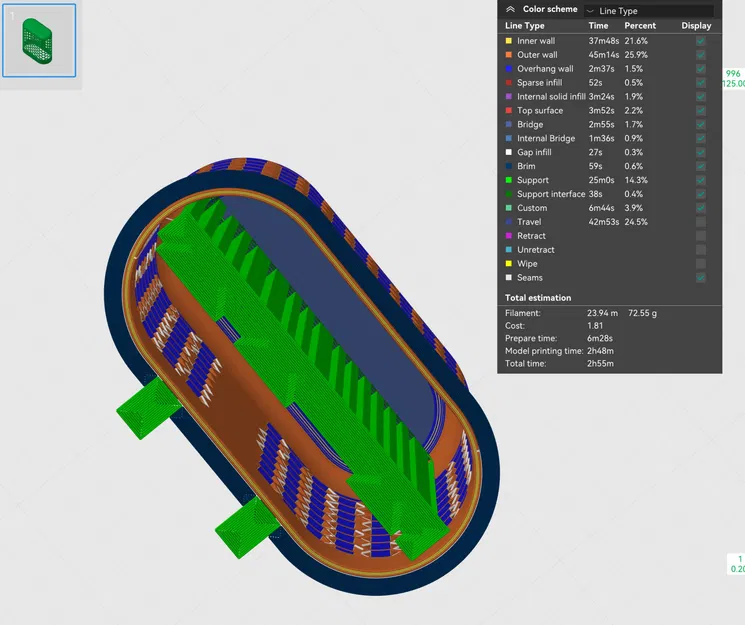Click the dark blue Brim swatch
This screenshot has height=625, width=745.
click(x=509, y=166)
